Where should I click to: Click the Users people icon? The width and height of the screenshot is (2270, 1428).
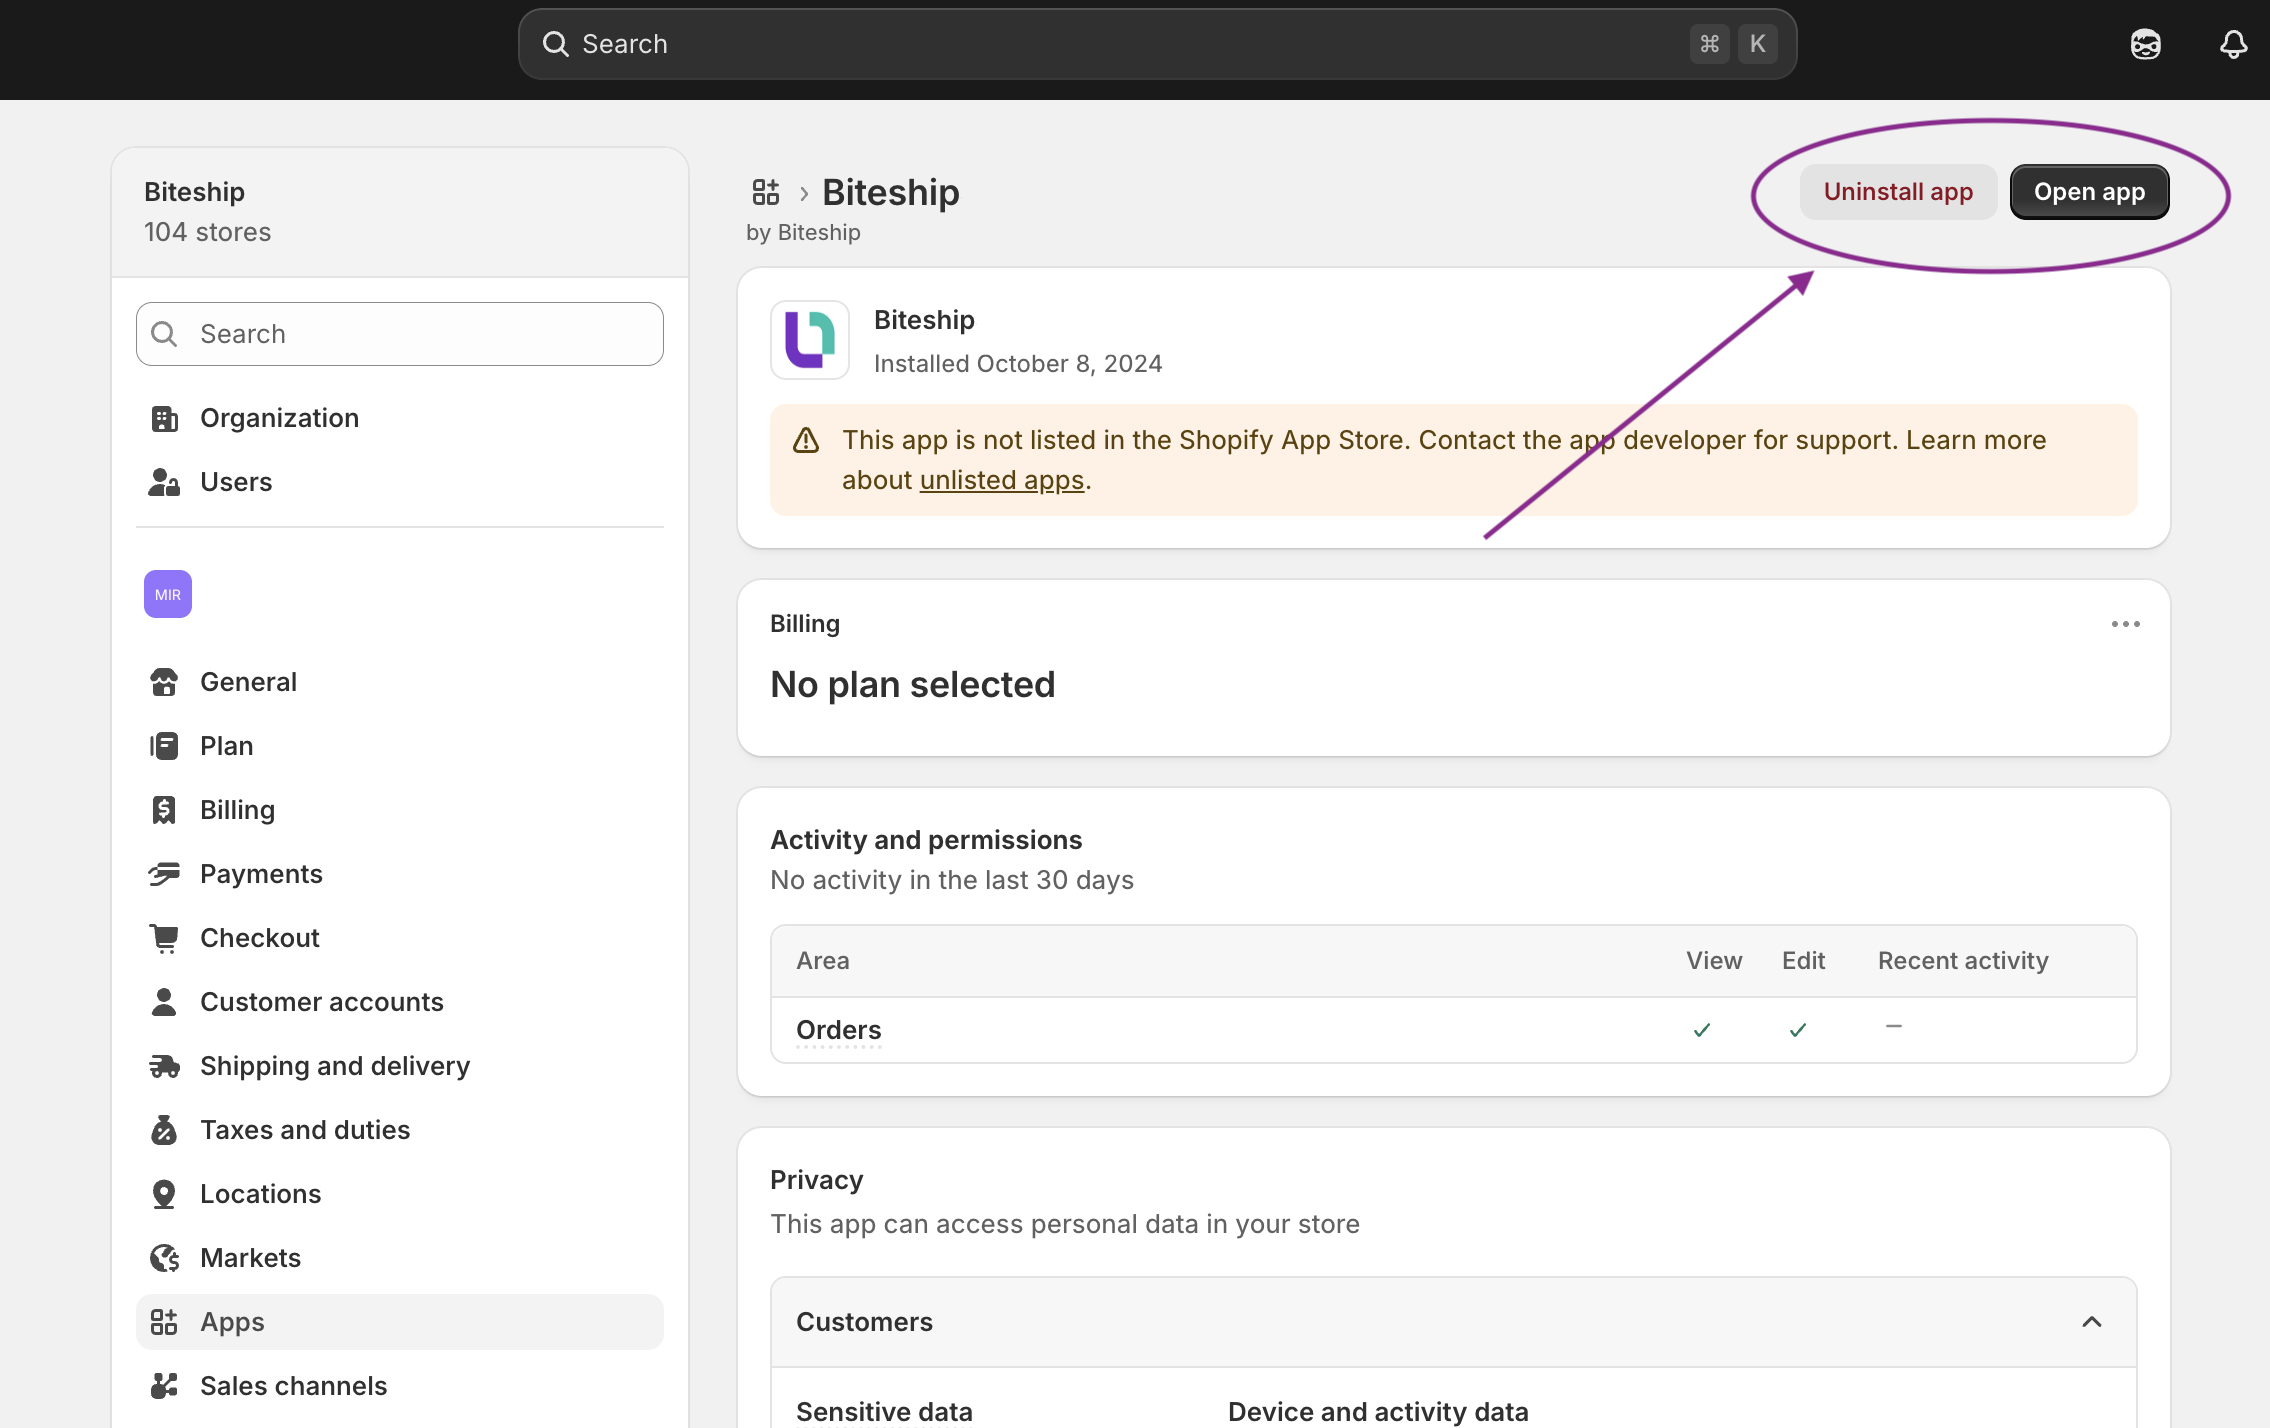164,482
